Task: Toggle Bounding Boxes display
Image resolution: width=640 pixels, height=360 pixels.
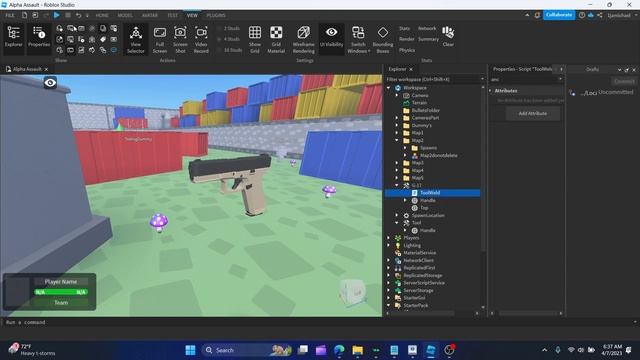Action: (382, 39)
